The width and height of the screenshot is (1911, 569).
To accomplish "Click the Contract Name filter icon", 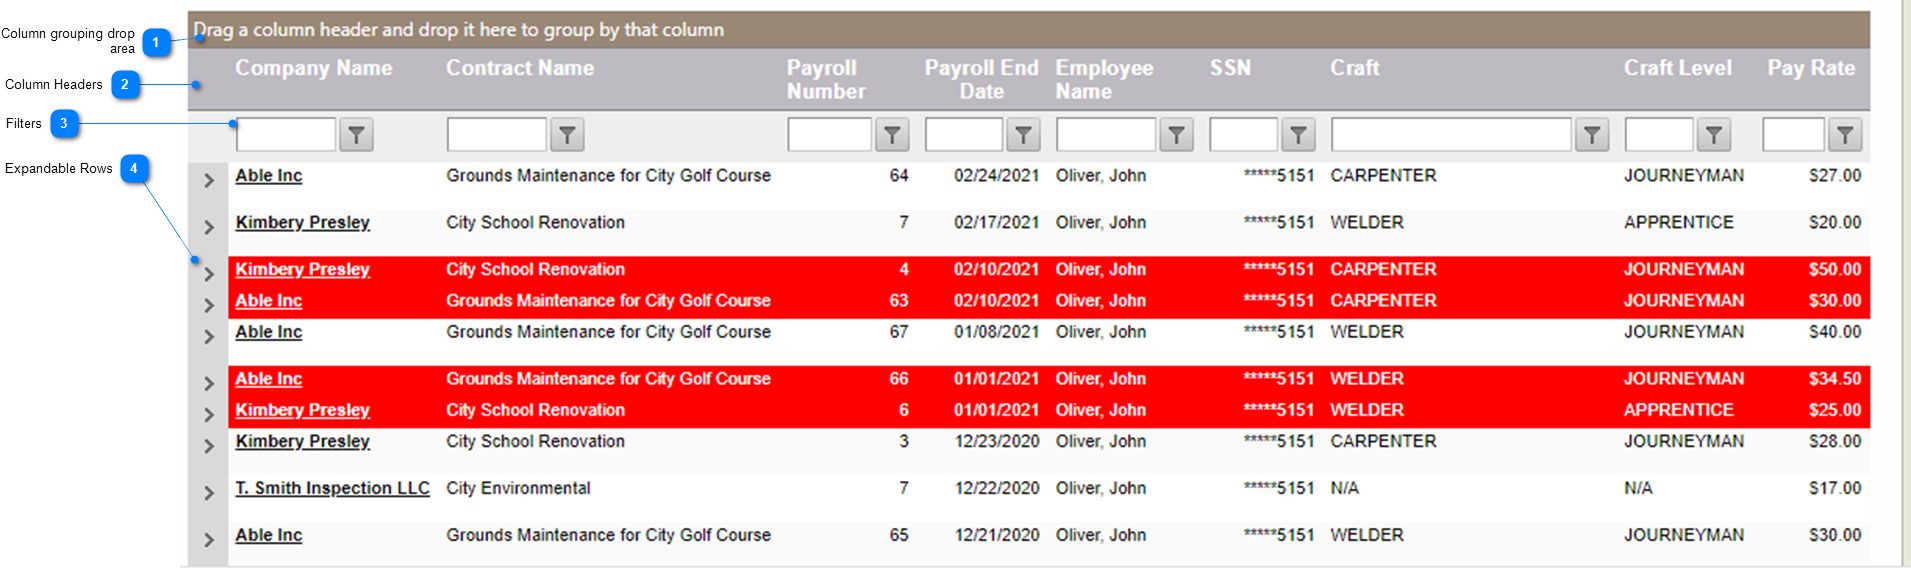I will pos(567,135).
